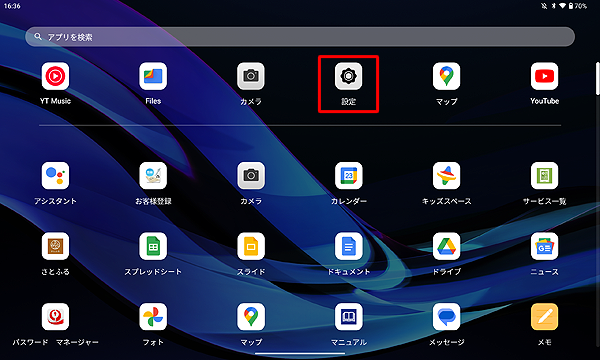Tap the bottom navigation gesture handle
Screen dimensions: 600x360
(300, 353)
